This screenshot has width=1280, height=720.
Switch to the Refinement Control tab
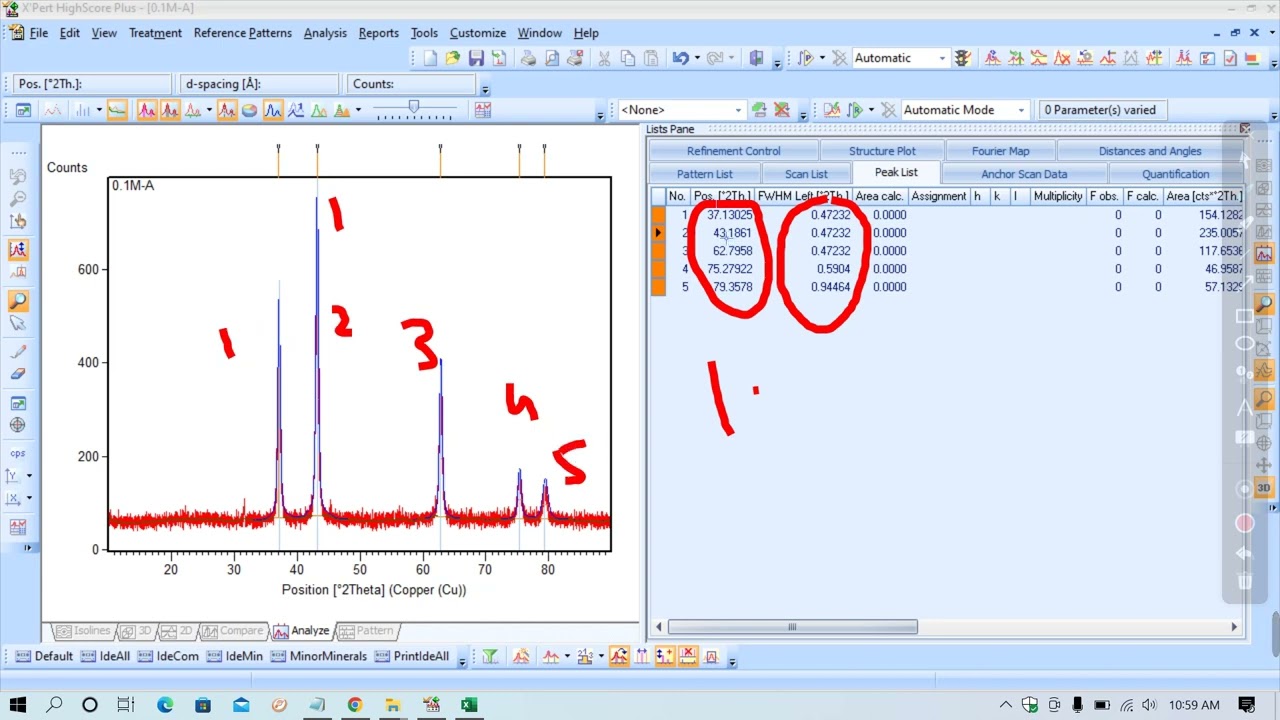tap(734, 151)
